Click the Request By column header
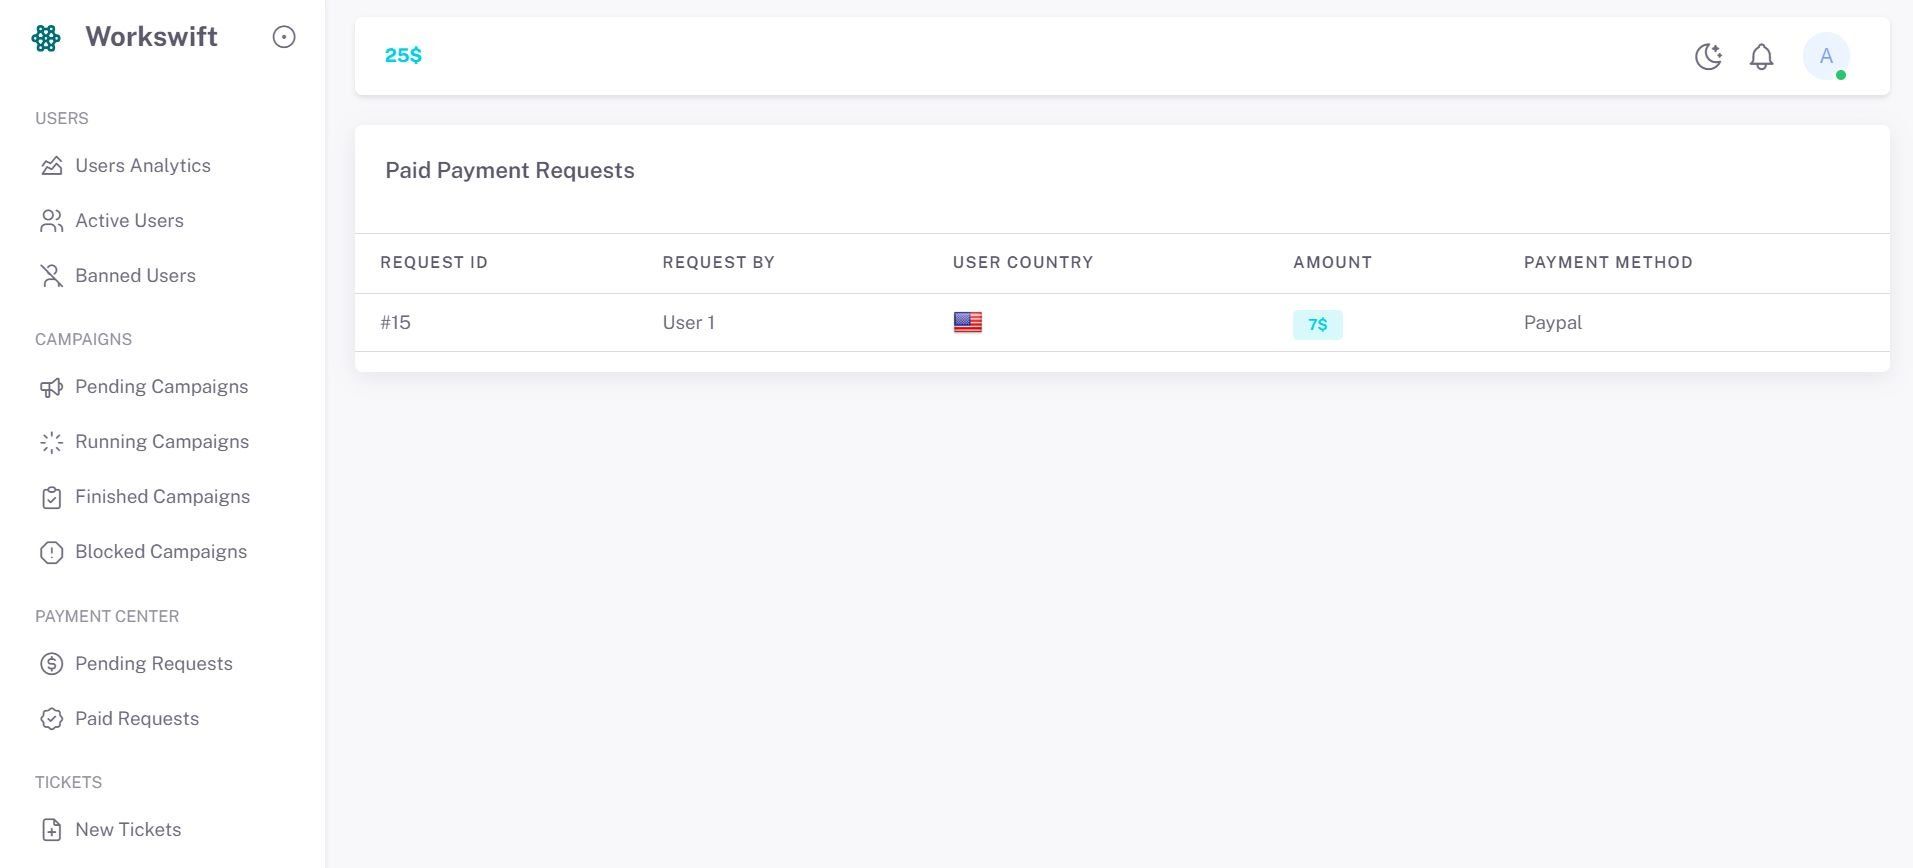The image size is (1913, 868). 718,263
